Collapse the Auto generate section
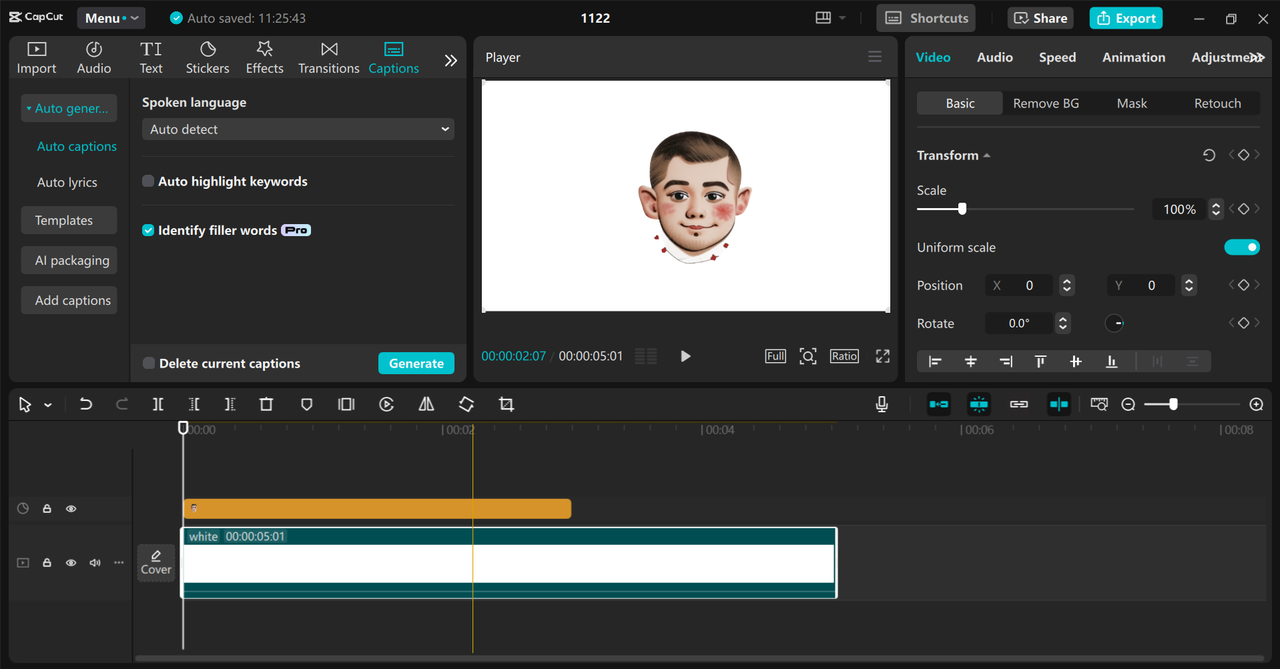The image size is (1280, 669). click(x=69, y=108)
